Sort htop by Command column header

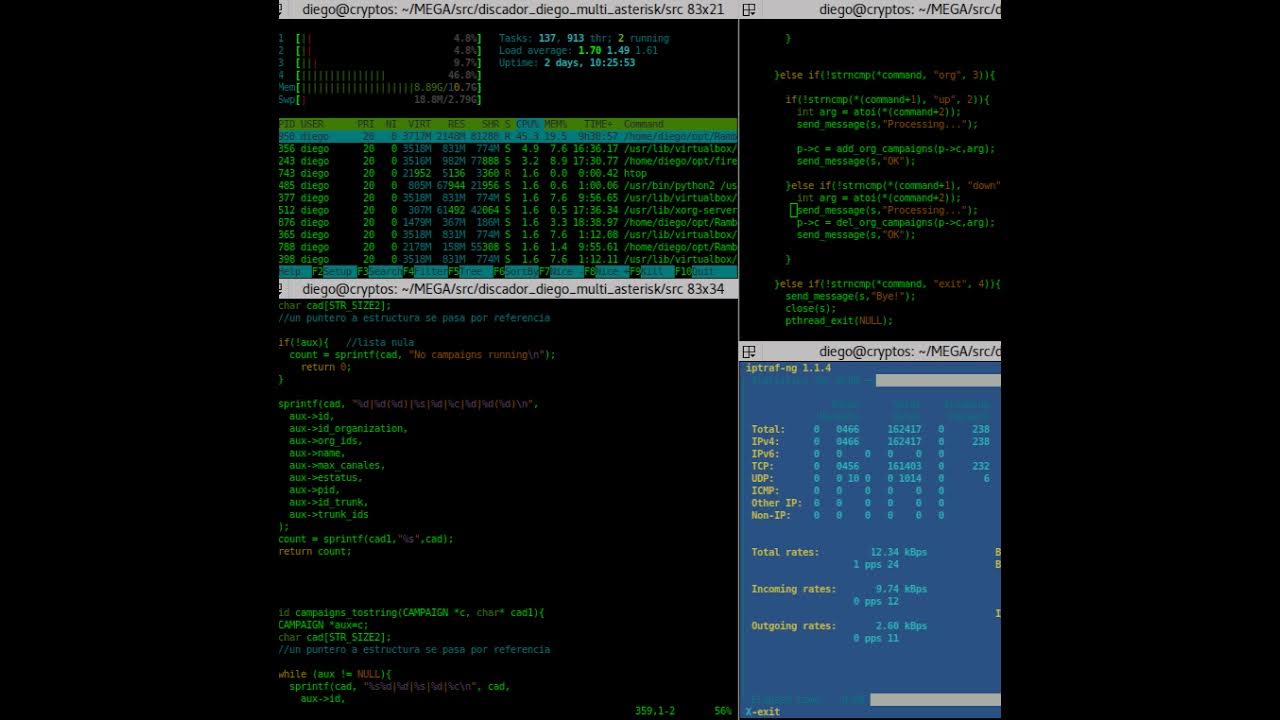644,124
